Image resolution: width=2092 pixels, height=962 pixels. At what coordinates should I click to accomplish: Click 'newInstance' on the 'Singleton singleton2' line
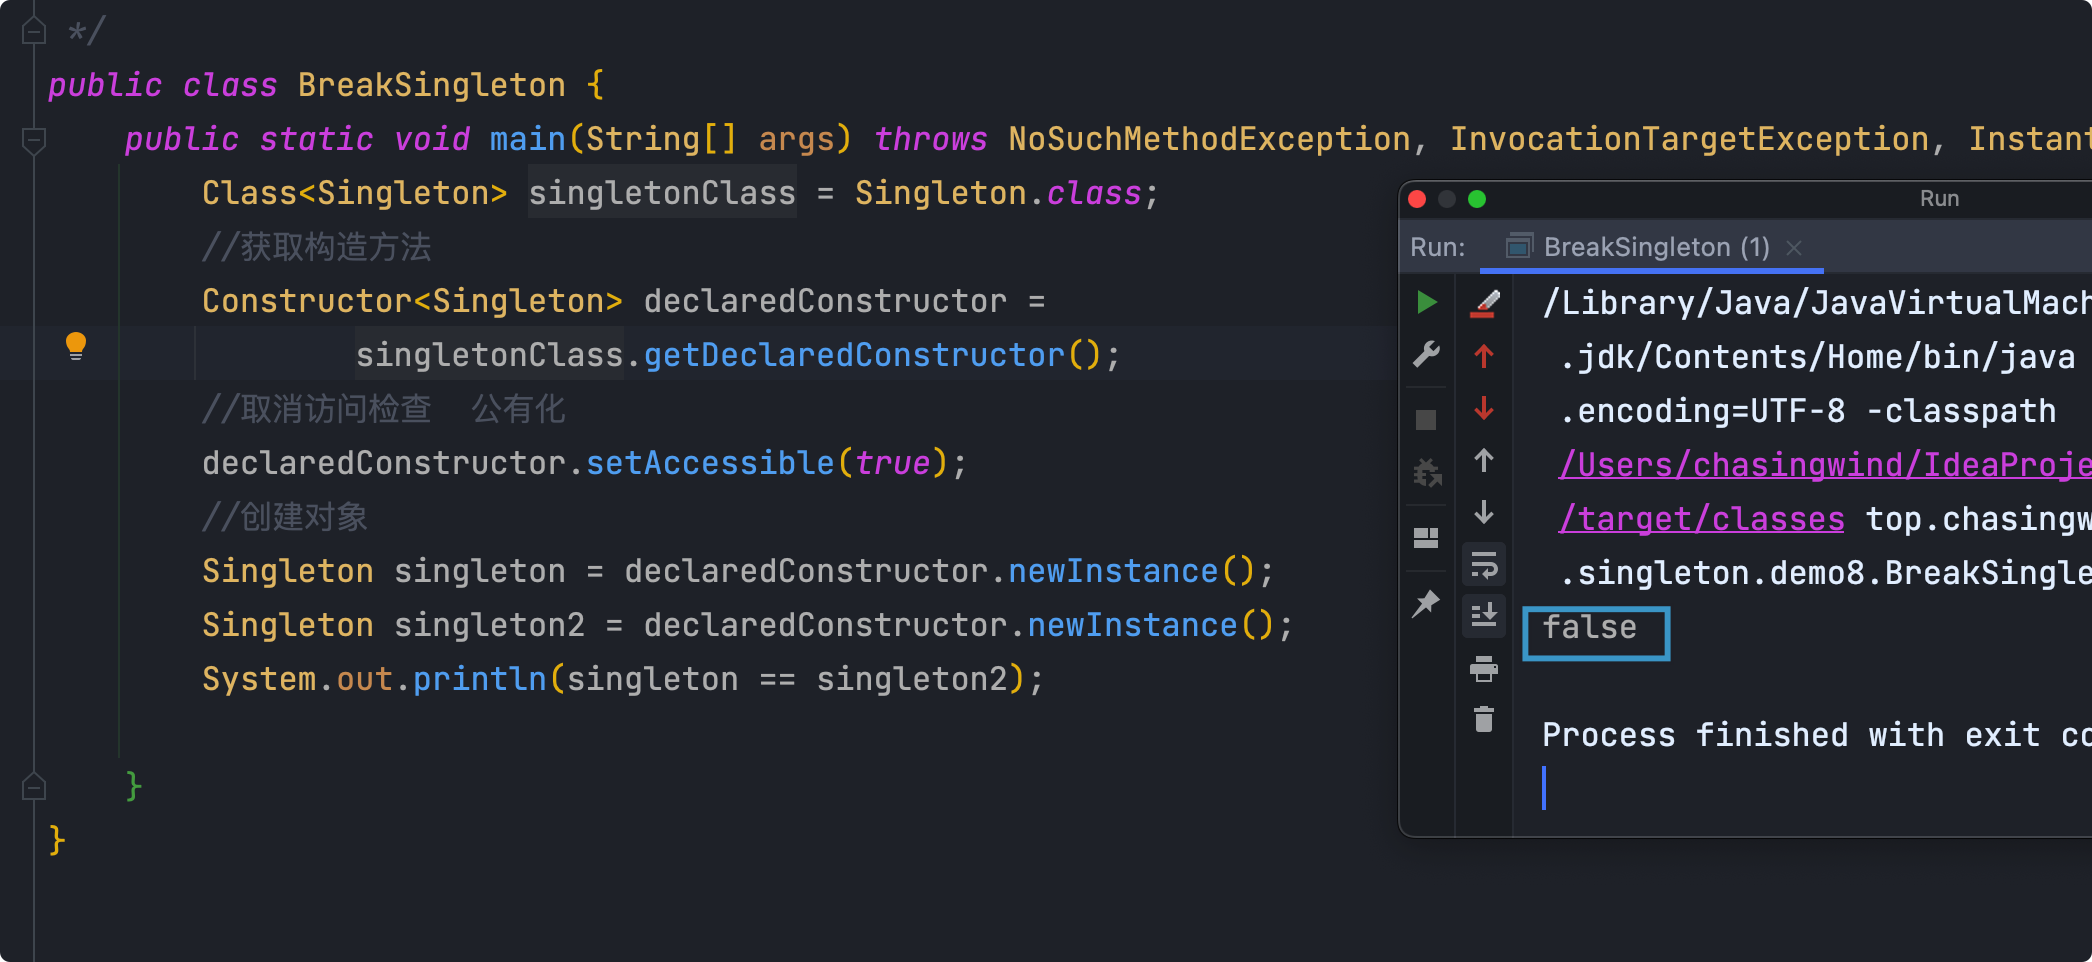point(1133,625)
